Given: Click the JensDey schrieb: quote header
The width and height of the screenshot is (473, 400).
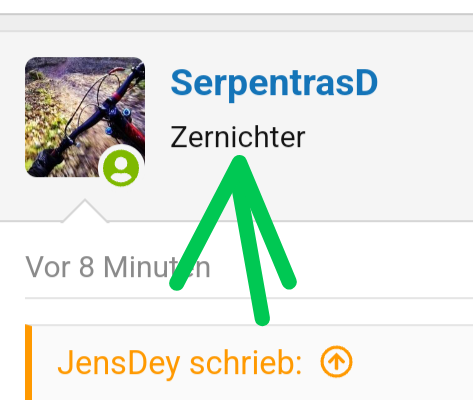Looking at the screenshot, I should 180,363.
